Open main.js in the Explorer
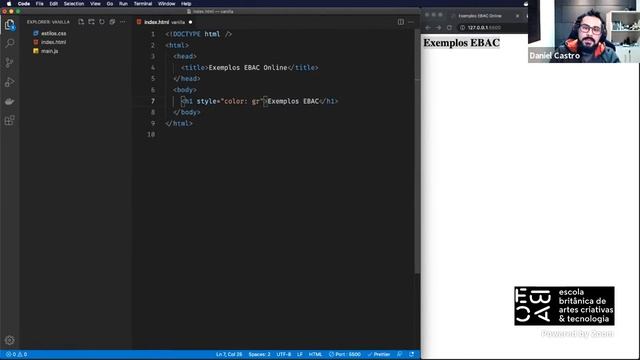Screen dimensions: 640x360 [x=49, y=51]
